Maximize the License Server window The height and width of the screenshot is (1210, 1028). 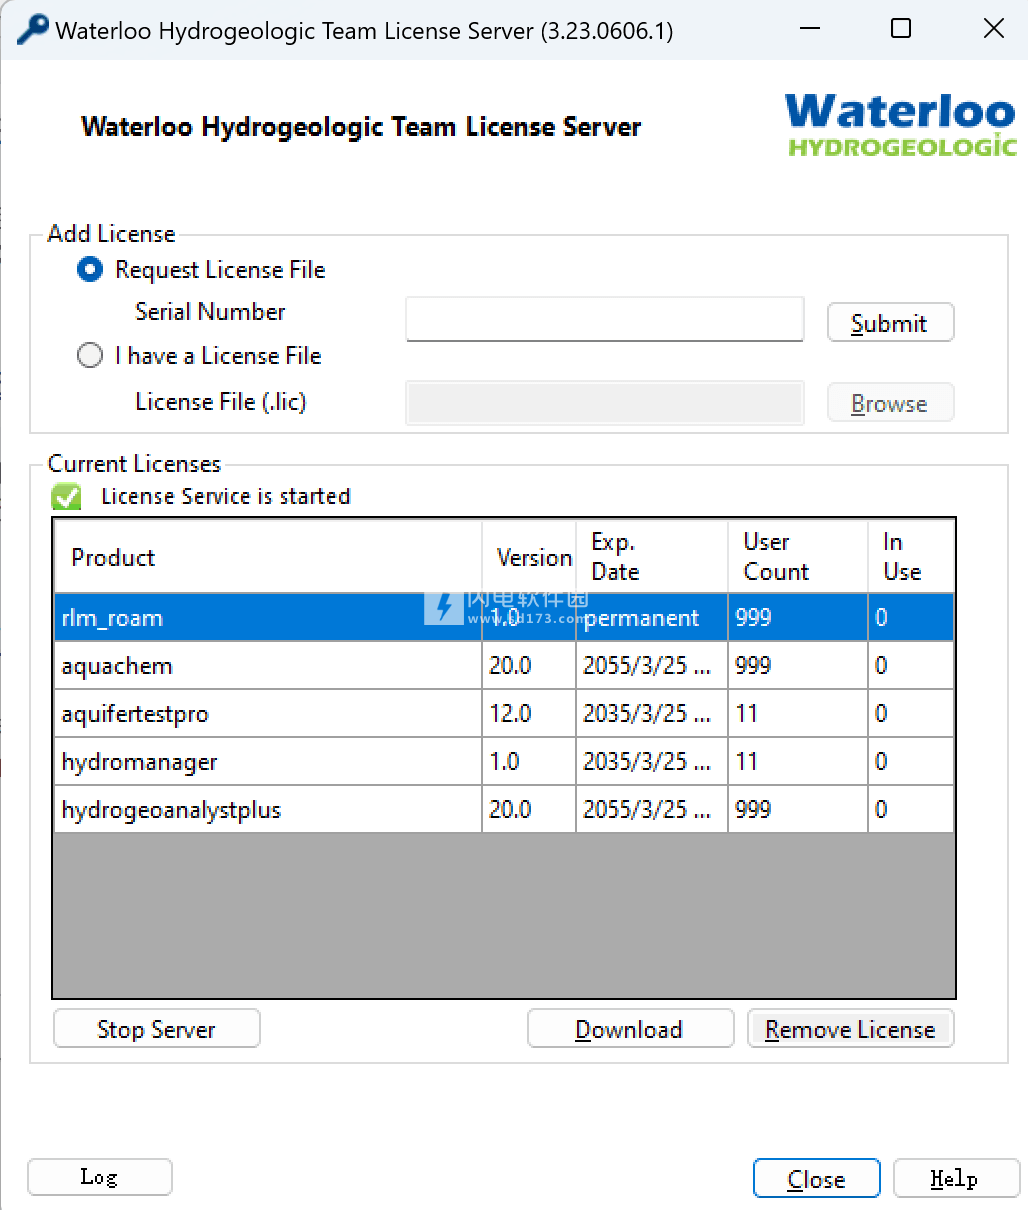click(901, 28)
